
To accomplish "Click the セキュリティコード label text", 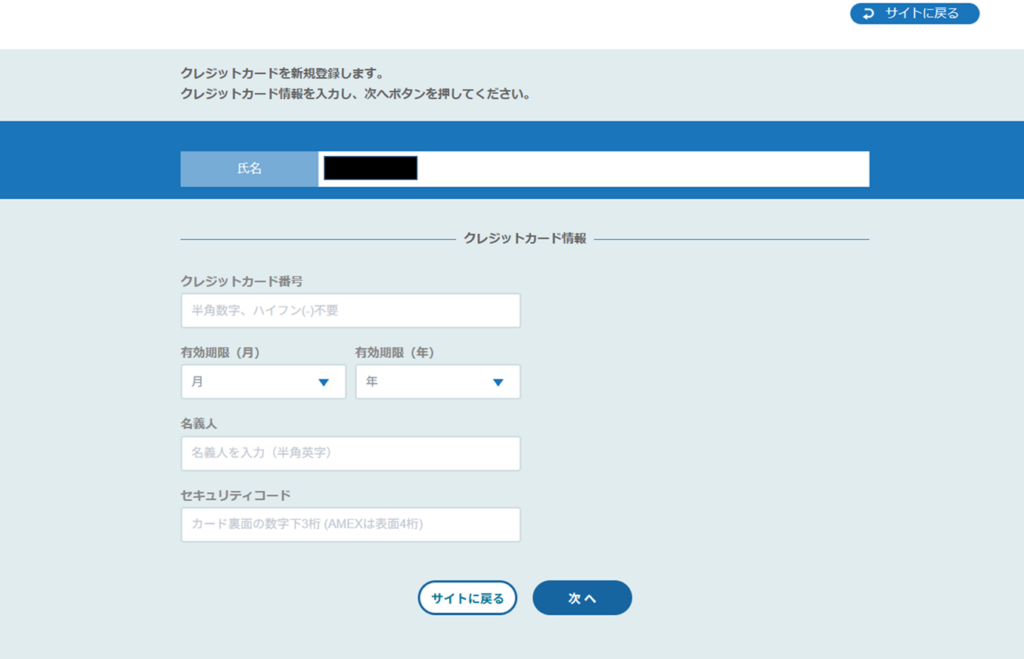I will tap(236, 495).
